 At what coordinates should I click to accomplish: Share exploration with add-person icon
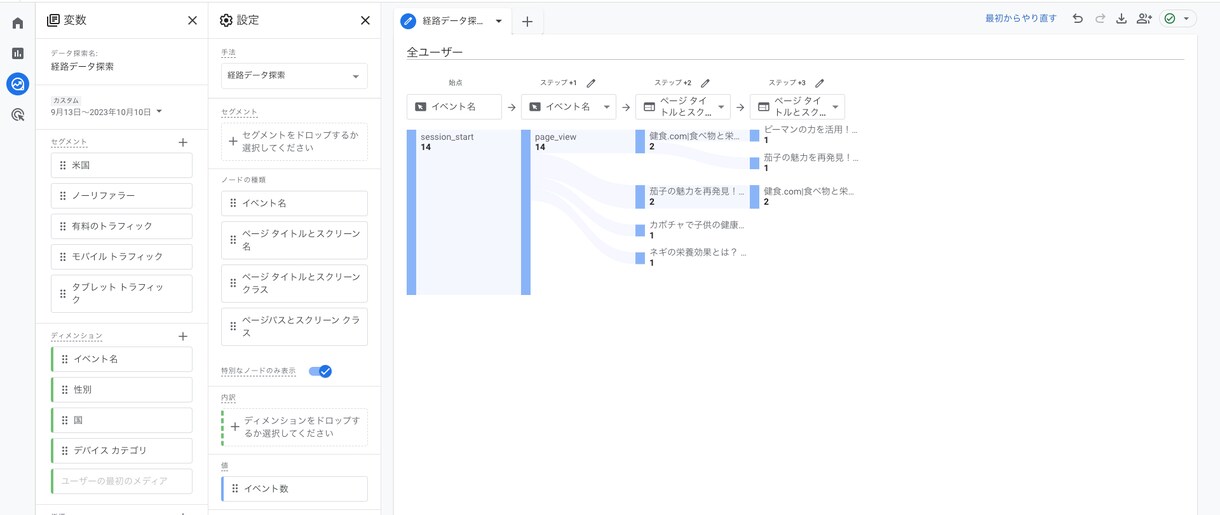point(1144,19)
